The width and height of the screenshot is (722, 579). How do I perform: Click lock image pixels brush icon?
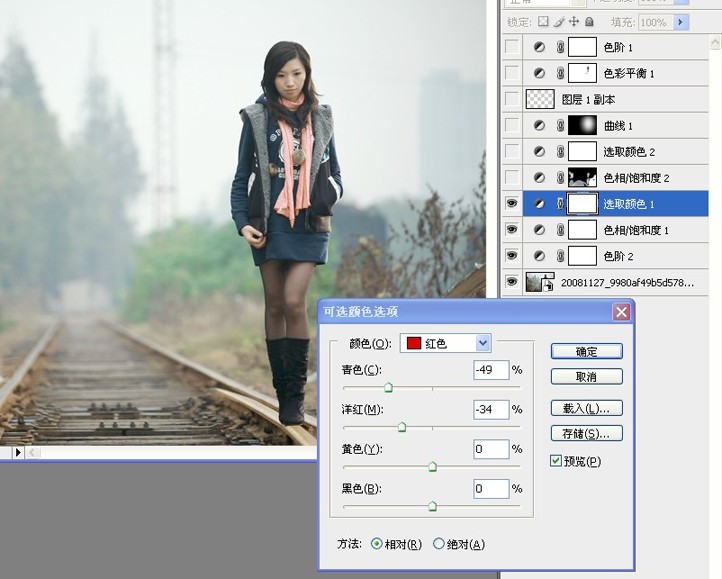coord(559,22)
